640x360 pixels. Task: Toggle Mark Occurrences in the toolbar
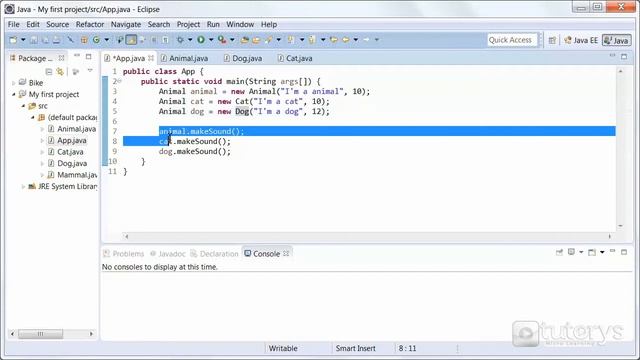coord(131,40)
